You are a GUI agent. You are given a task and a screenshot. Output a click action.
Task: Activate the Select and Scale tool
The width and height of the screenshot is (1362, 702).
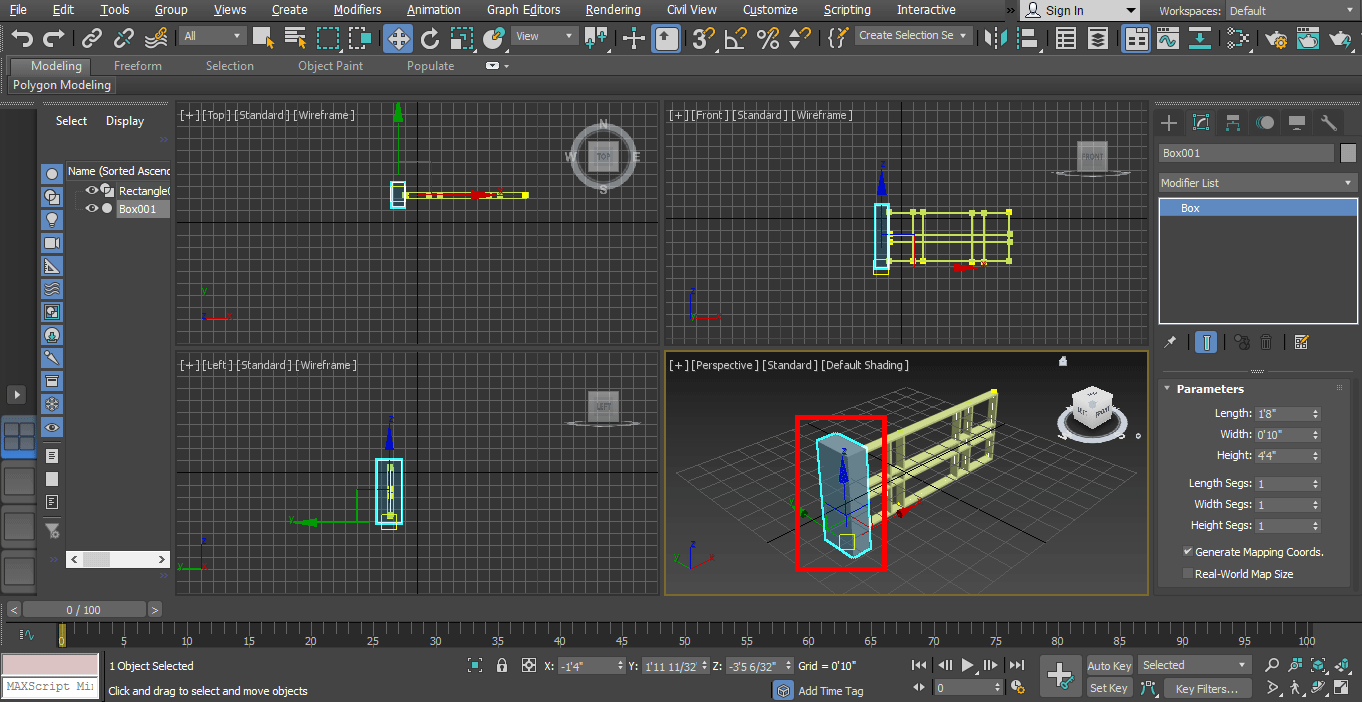(x=462, y=40)
